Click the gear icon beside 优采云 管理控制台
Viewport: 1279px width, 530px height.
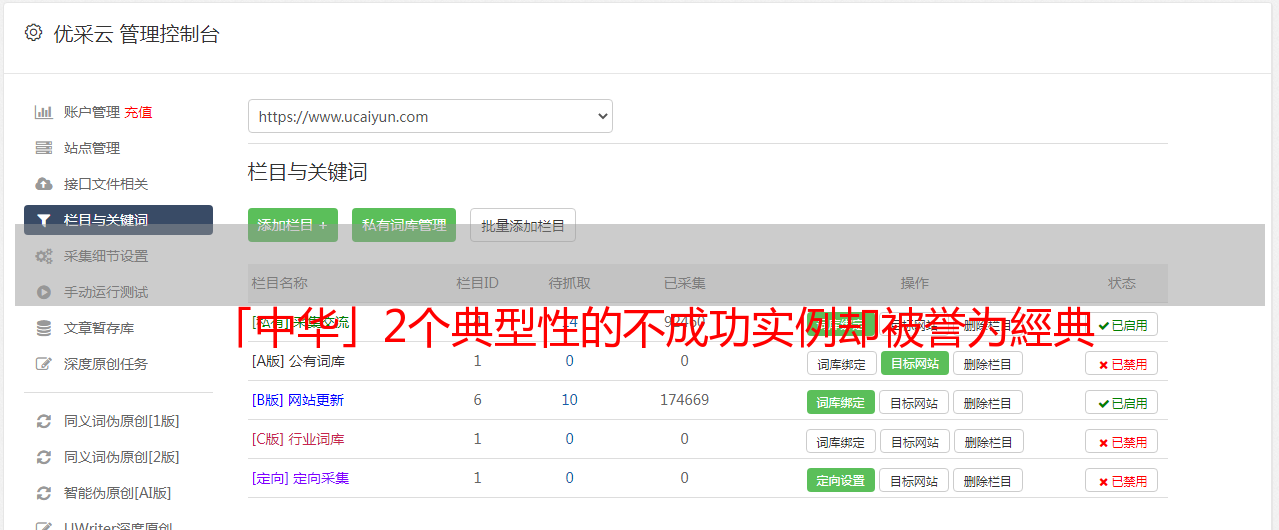(33, 33)
